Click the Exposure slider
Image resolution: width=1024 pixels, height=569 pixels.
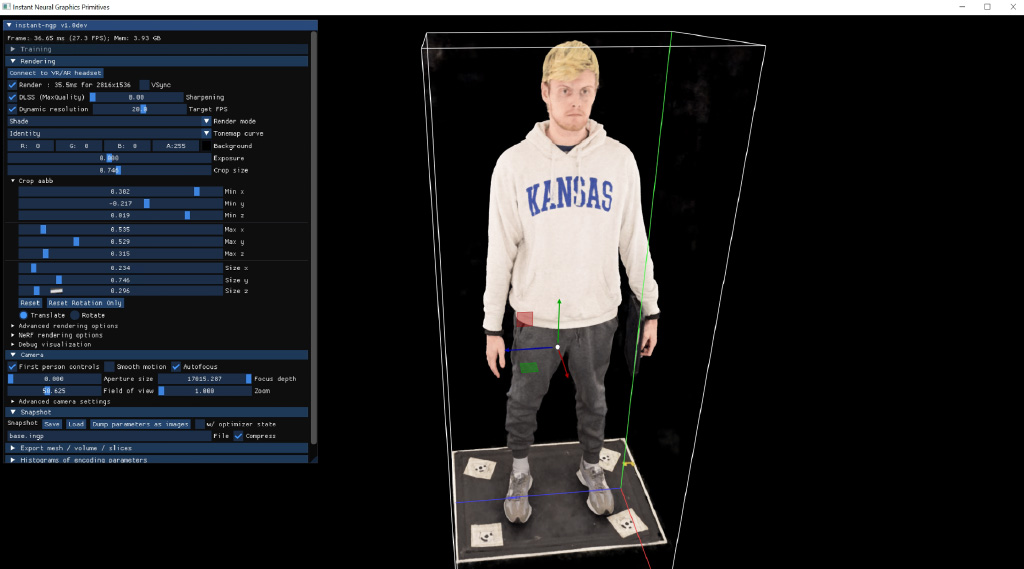tap(109, 158)
